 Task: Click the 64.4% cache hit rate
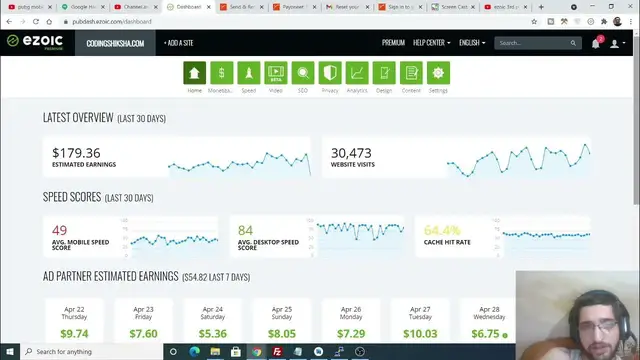point(442,230)
